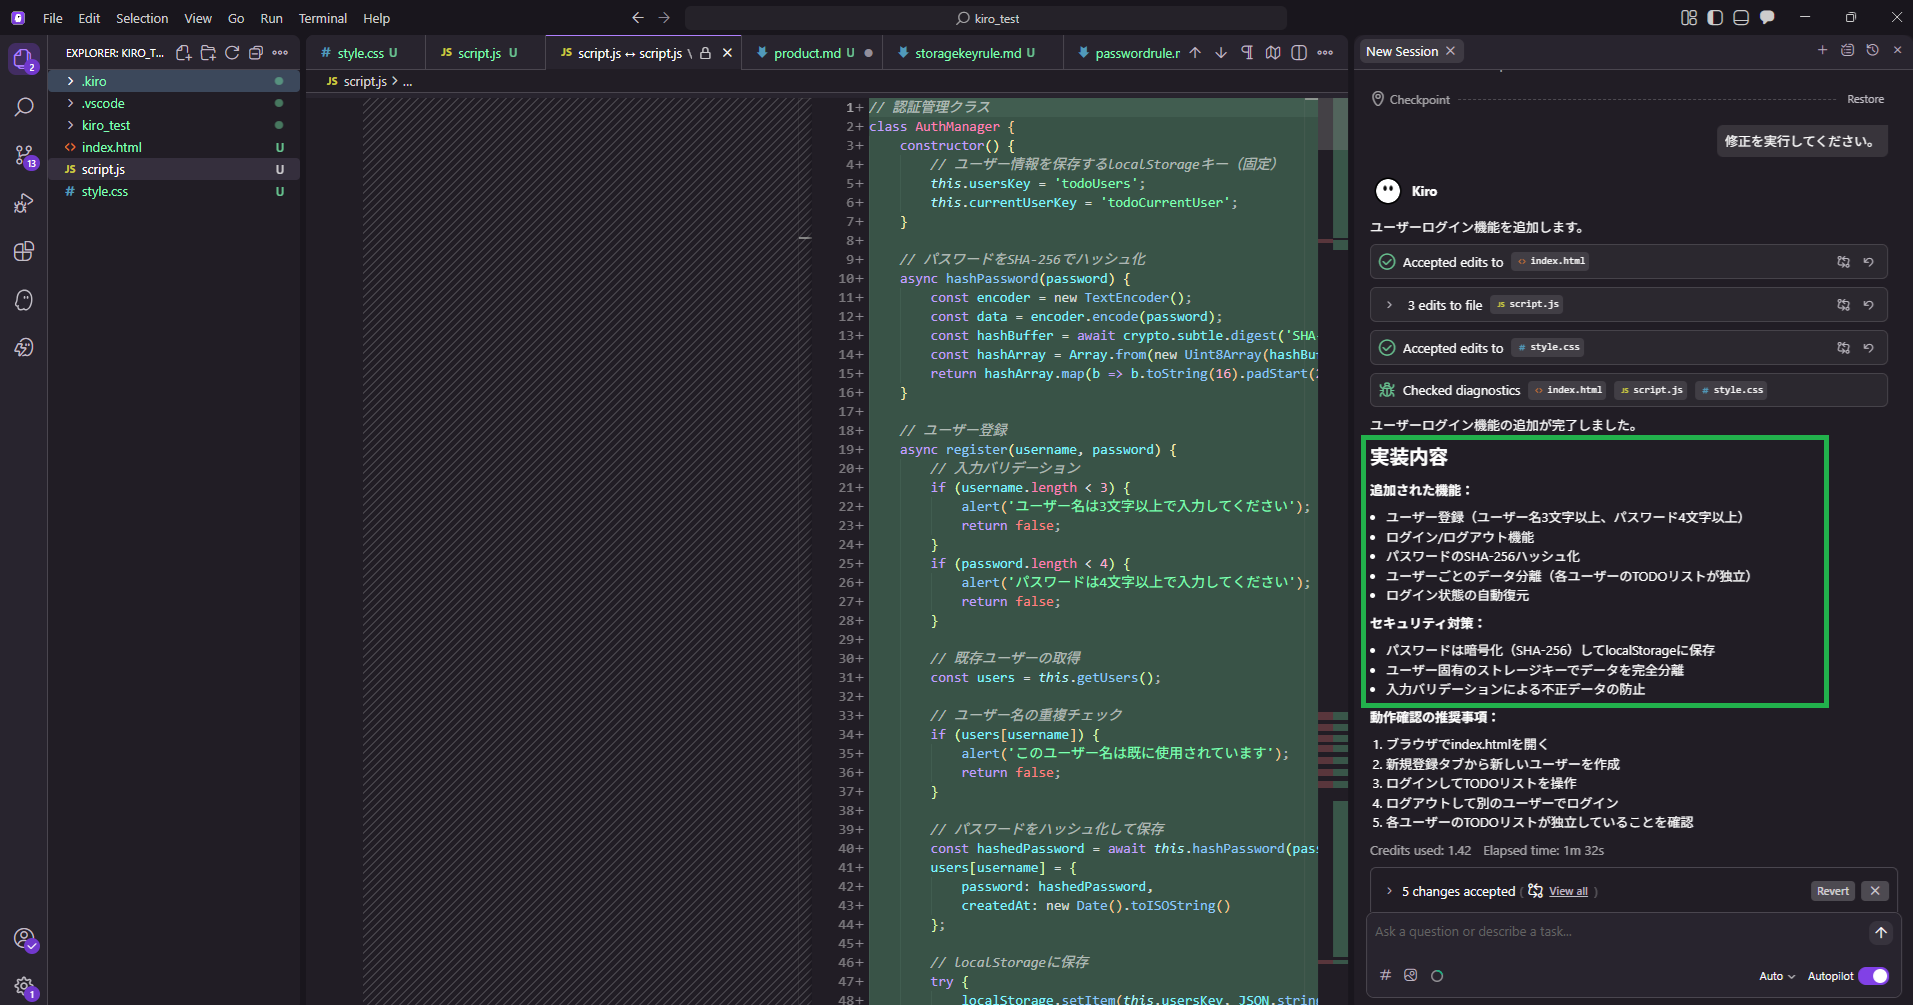1913x1005 pixels.
Task: Click the New File icon in Explorer
Action: pos(184,53)
